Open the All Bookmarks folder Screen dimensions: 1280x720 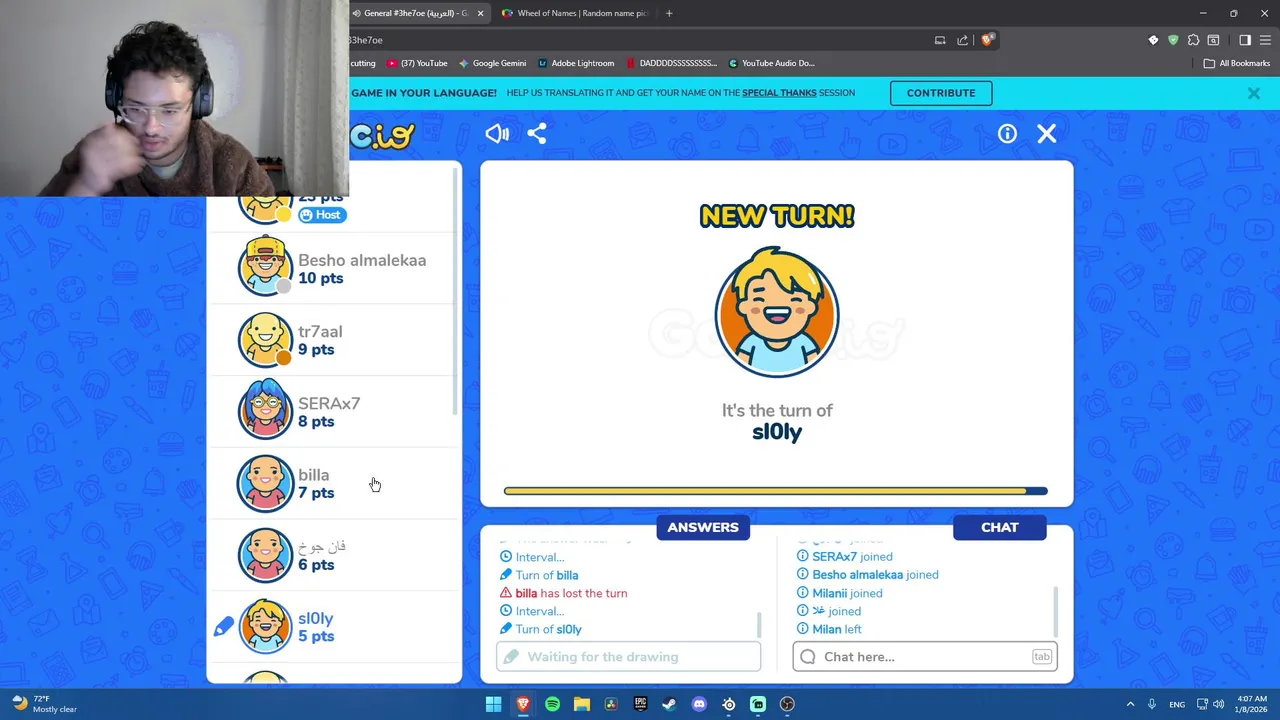1237,63
